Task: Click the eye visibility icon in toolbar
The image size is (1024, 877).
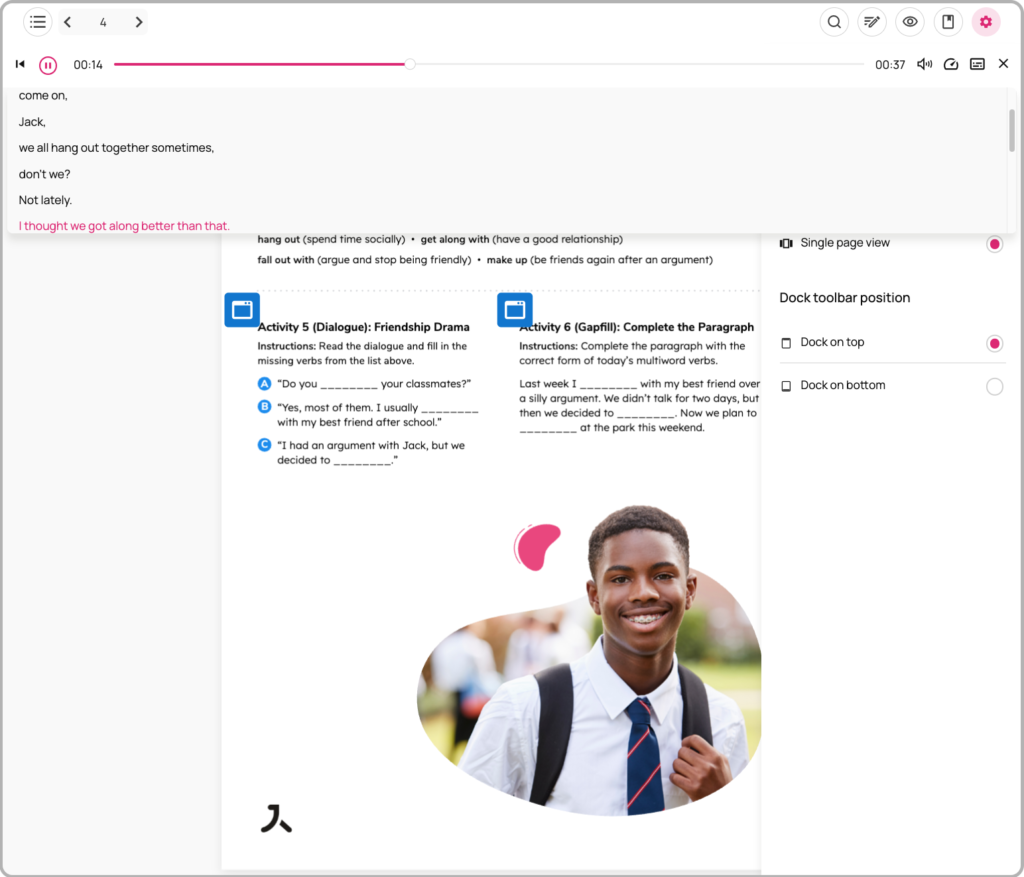Action: pos(910,22)
